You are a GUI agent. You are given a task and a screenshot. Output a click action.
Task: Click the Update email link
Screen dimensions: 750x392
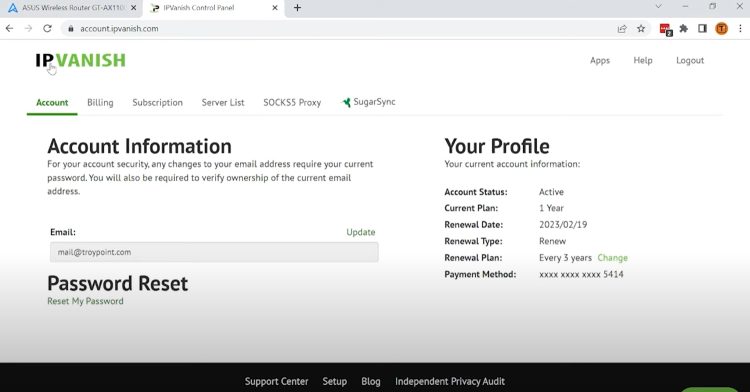point(361,232)
